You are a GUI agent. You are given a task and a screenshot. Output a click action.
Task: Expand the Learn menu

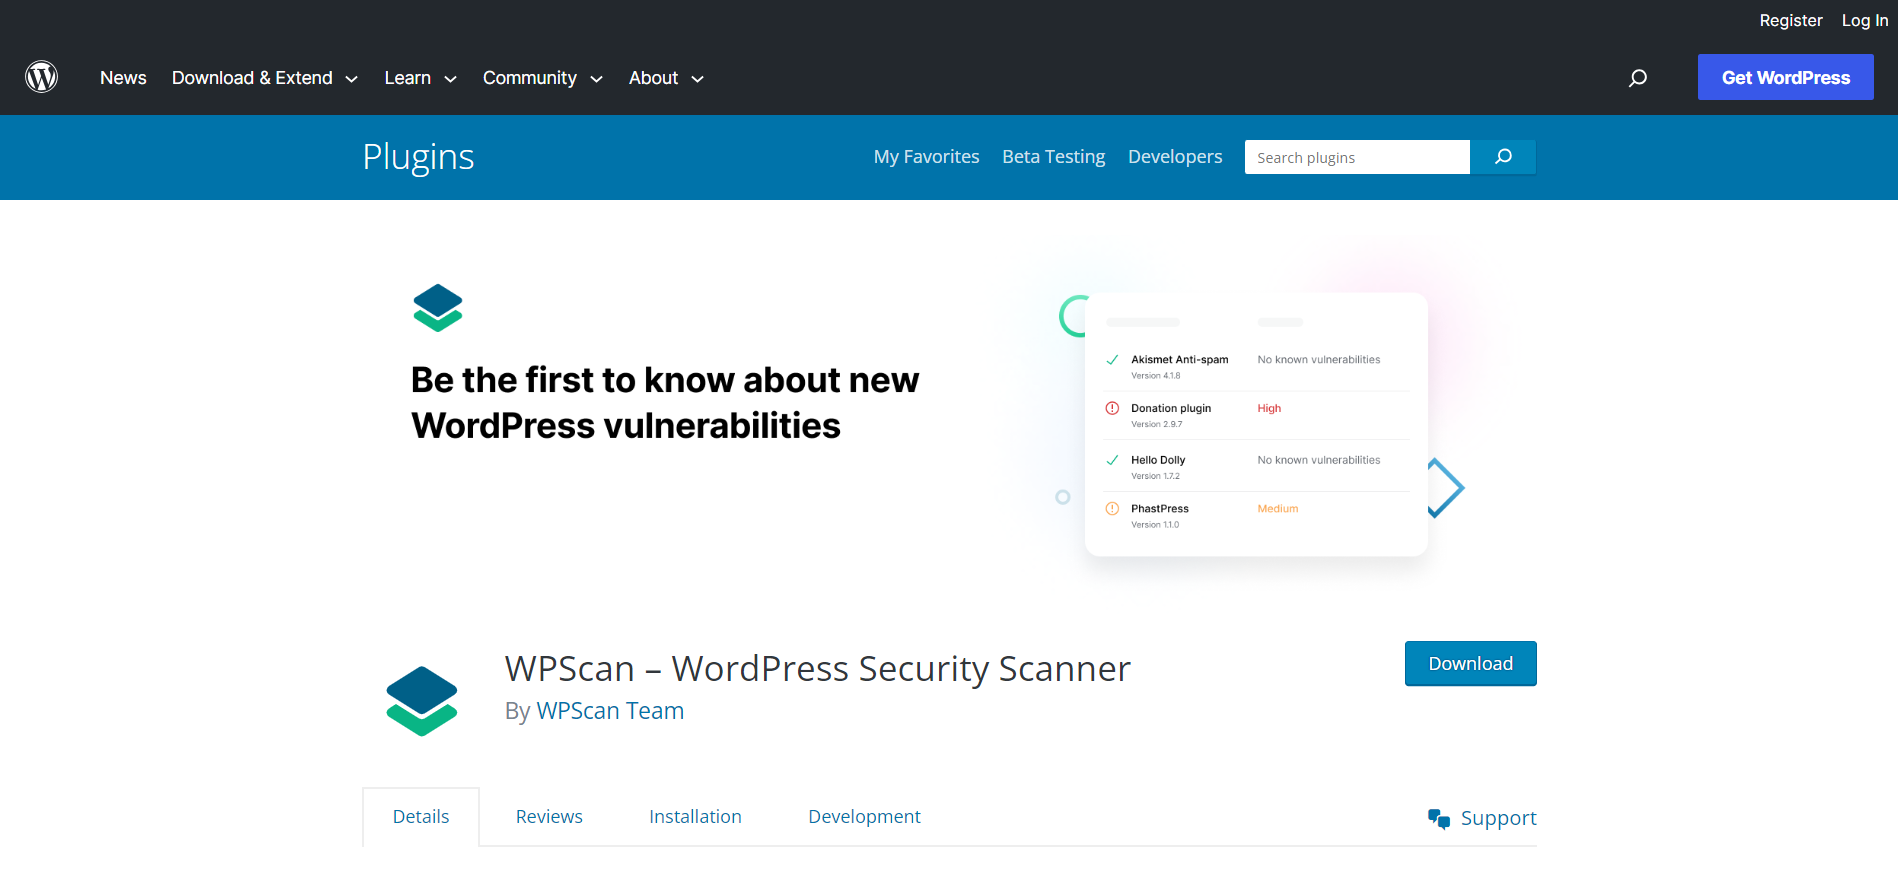coord(420,78)
